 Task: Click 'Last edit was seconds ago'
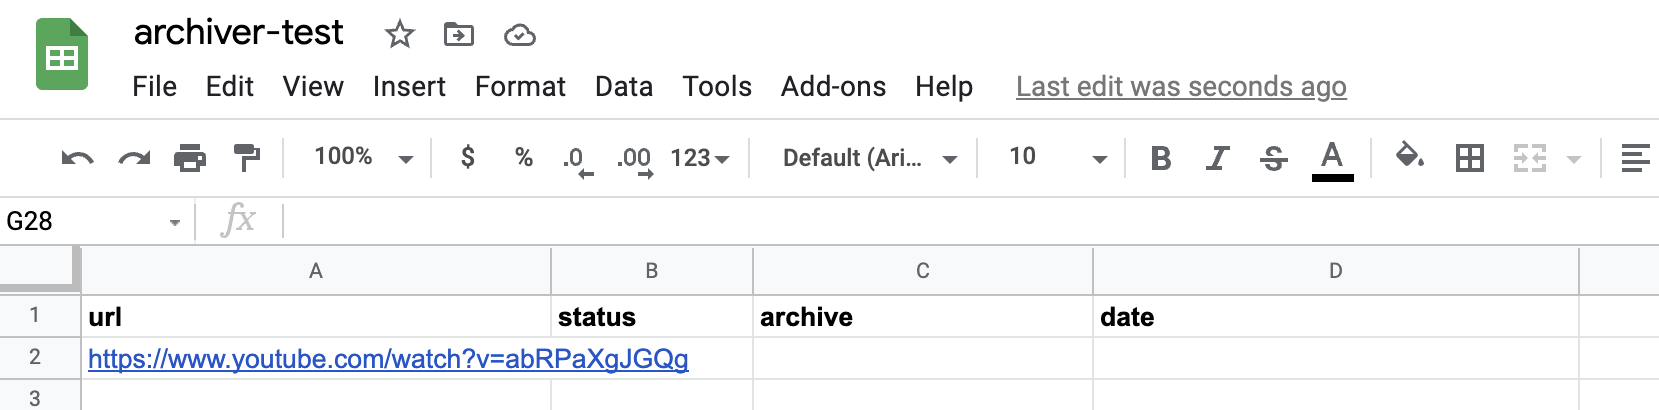pyautogui.click(x=1181, y=87)
